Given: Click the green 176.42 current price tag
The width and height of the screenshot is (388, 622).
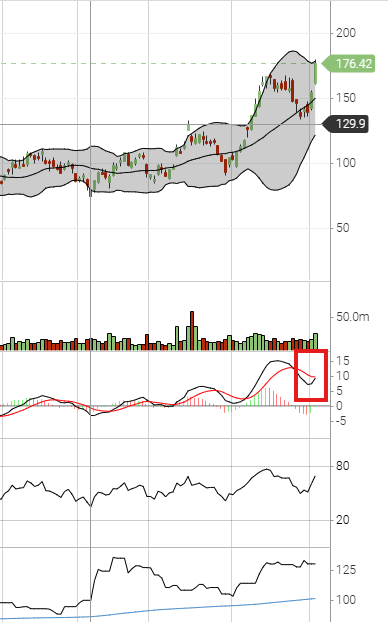Looking at the screenshot, I should 348,63.
